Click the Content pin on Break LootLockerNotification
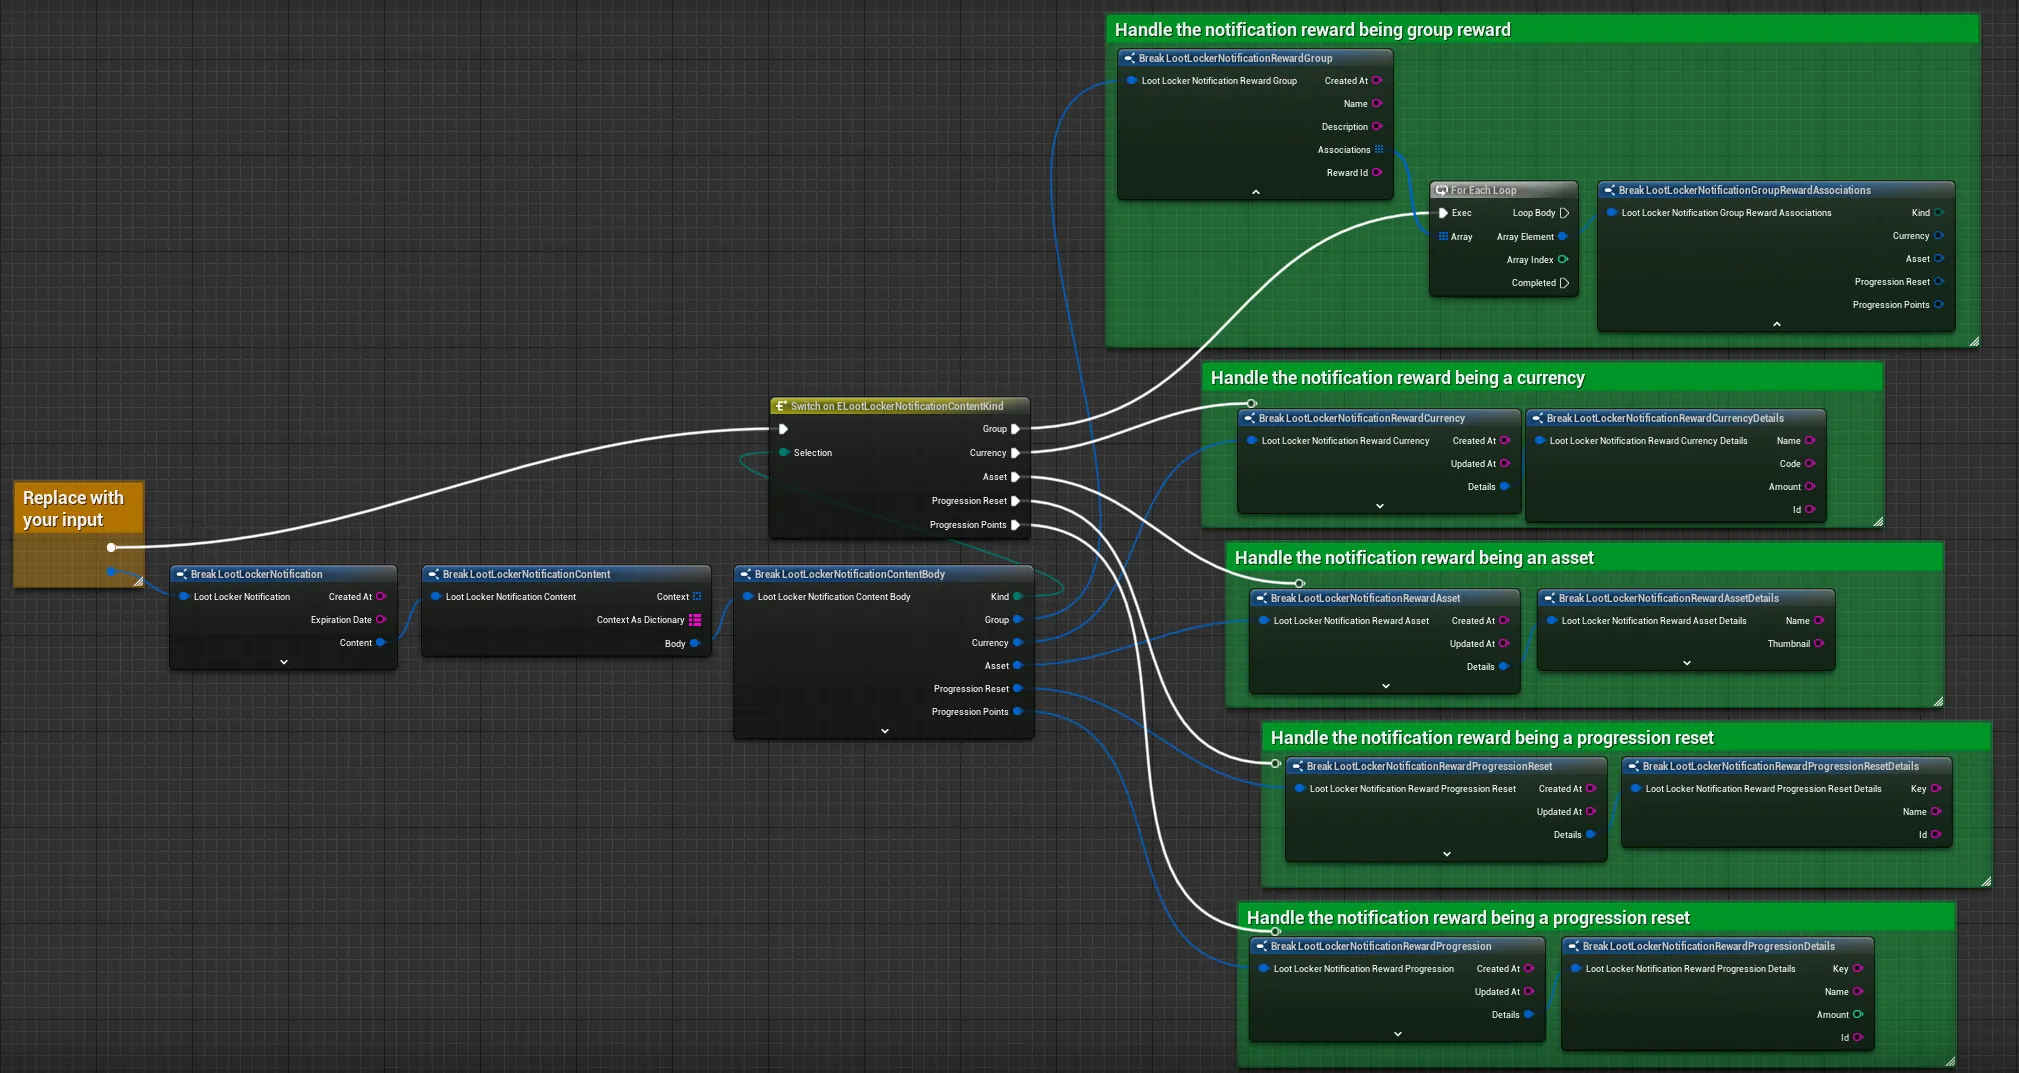The image size is (2019, 1073). click(x=381, y=643)
